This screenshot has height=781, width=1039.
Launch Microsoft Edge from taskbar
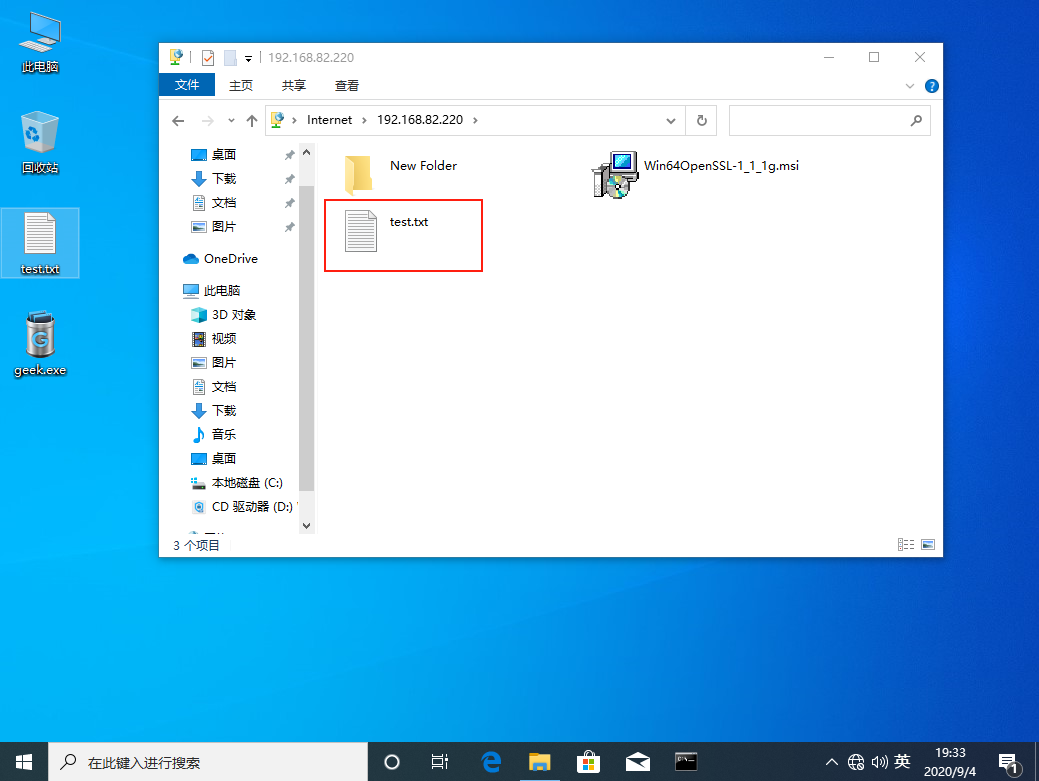[491, 762]
